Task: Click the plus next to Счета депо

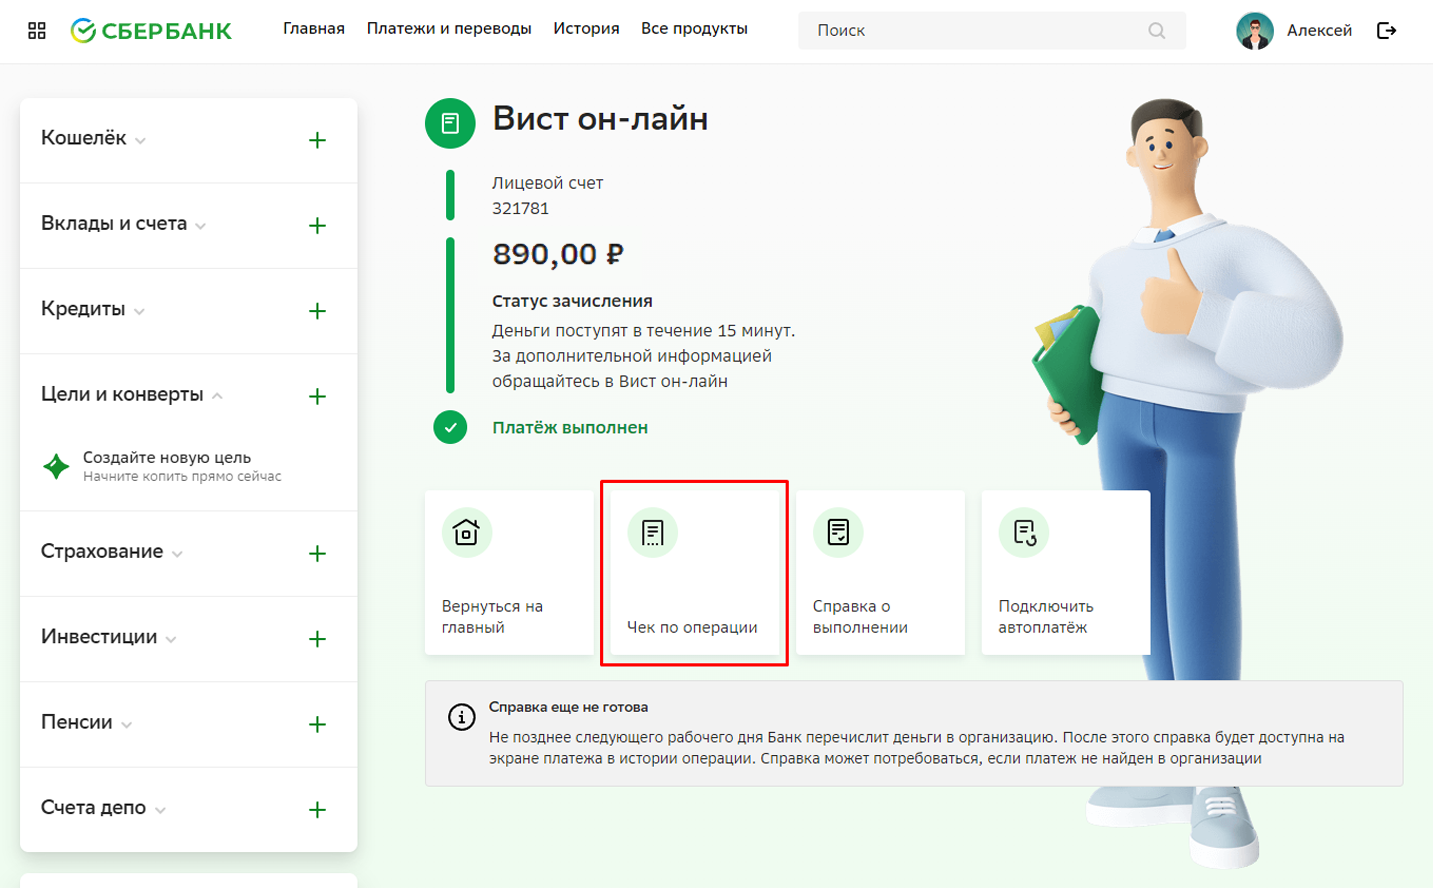Action: [x=317, y=810]
